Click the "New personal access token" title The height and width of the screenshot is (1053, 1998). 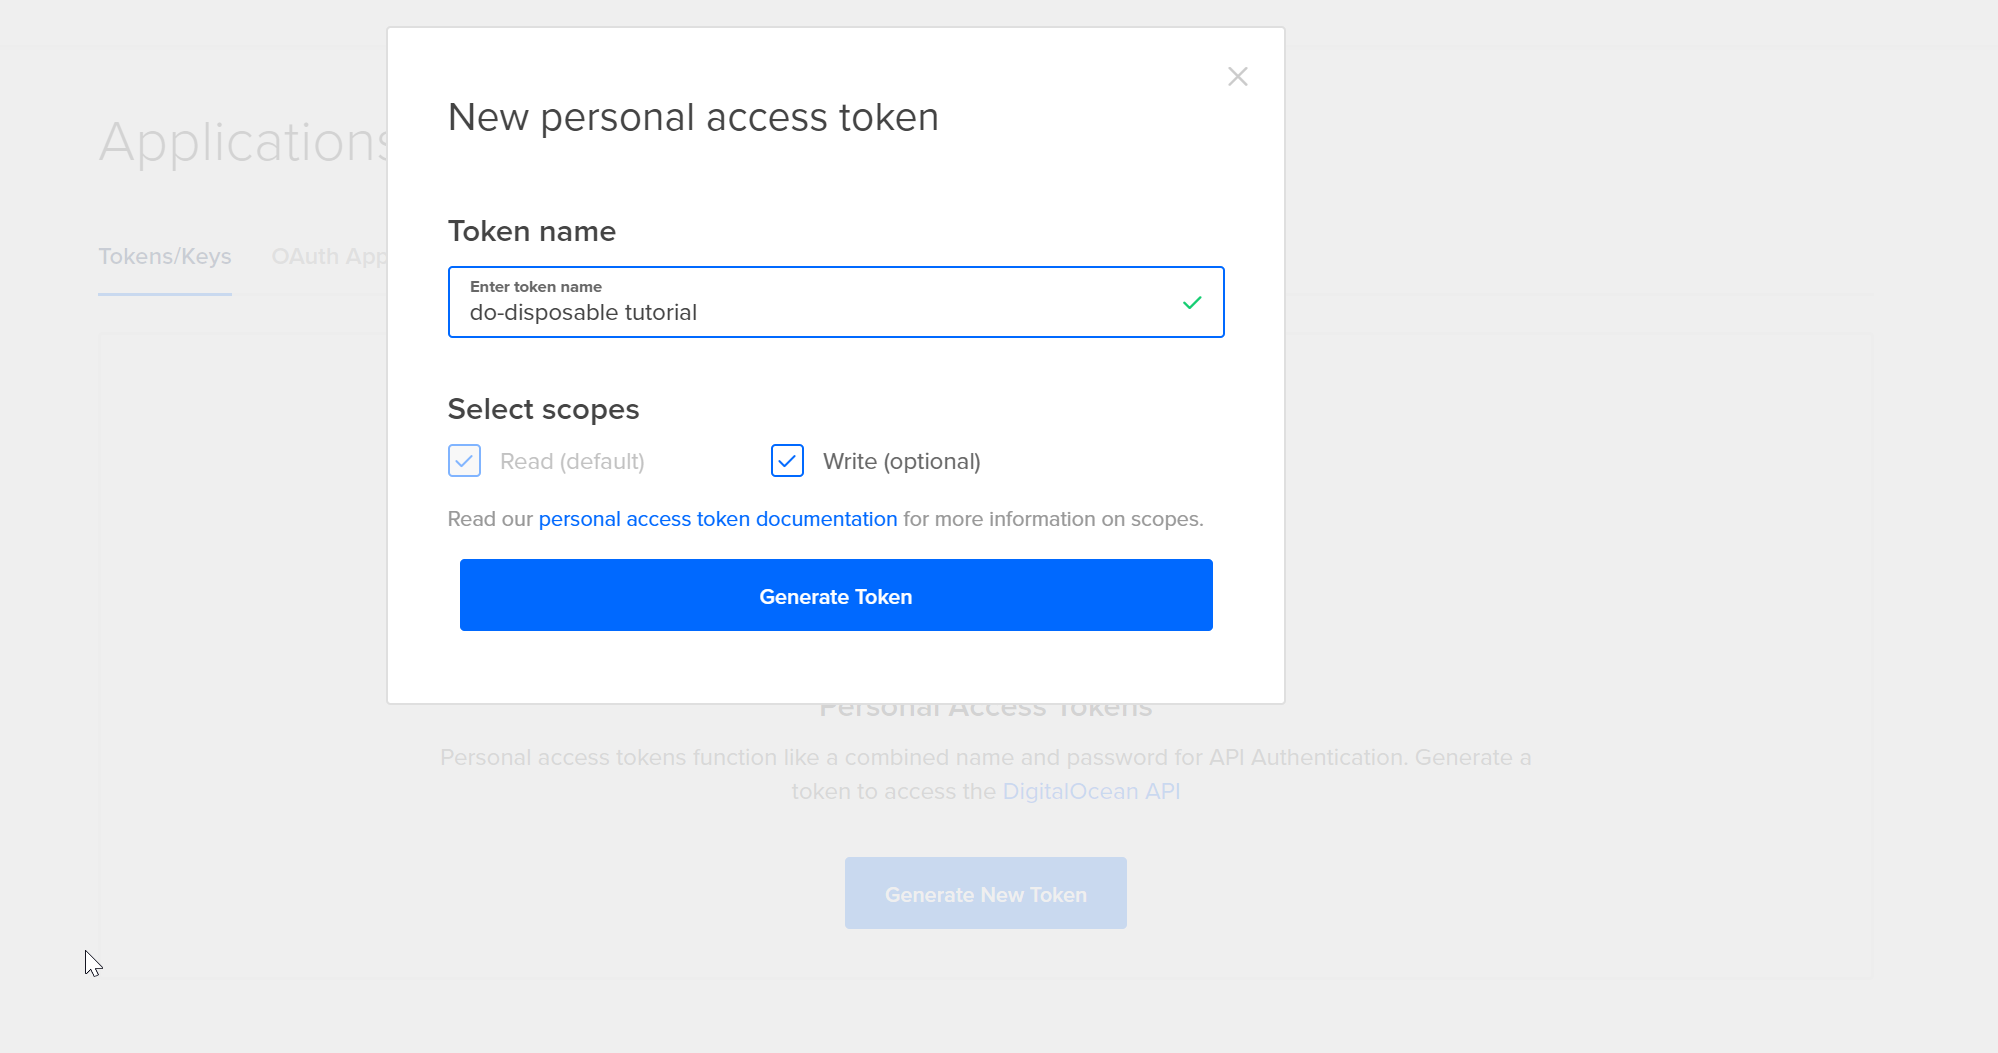(693, 117)
